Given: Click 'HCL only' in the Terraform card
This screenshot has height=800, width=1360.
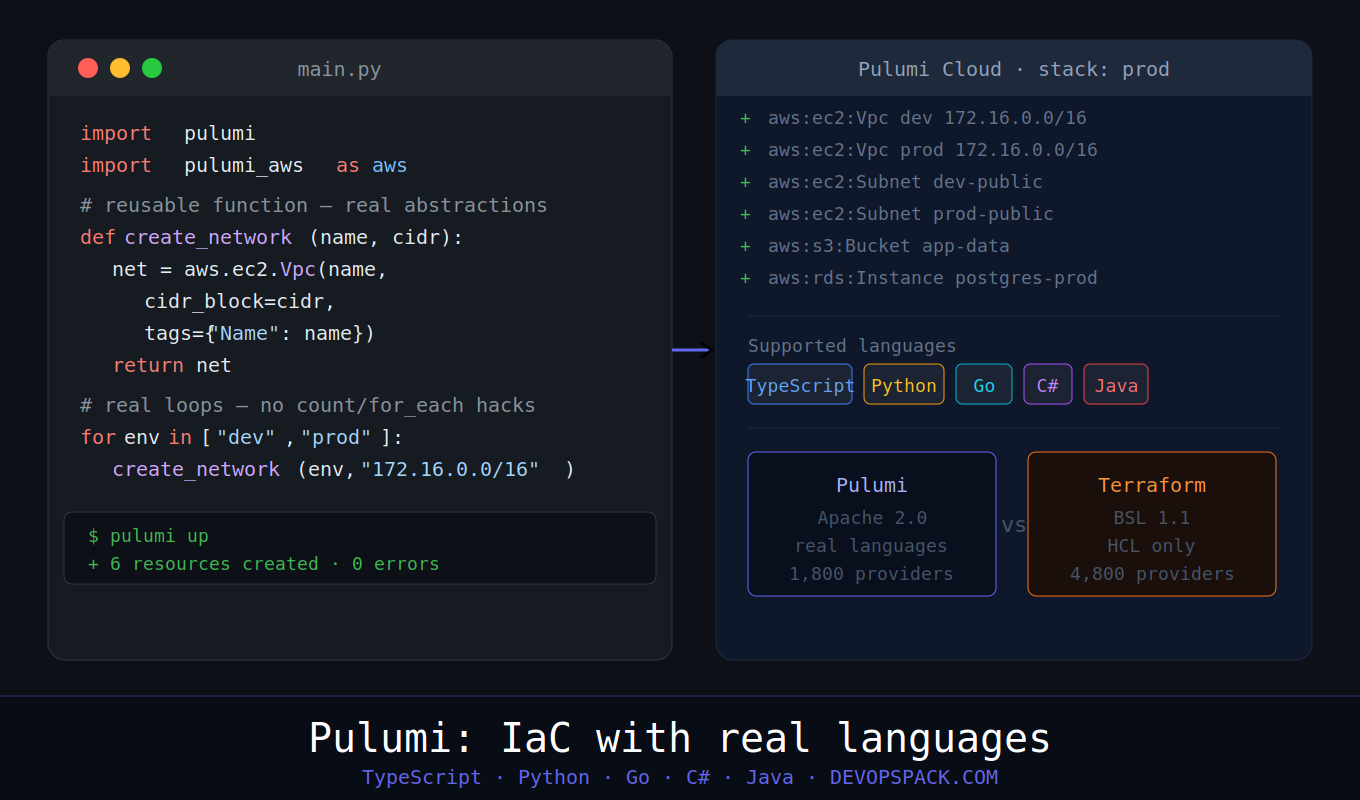Looking at the screenshot, I should pyautogui.click(x=1151, y=546).
